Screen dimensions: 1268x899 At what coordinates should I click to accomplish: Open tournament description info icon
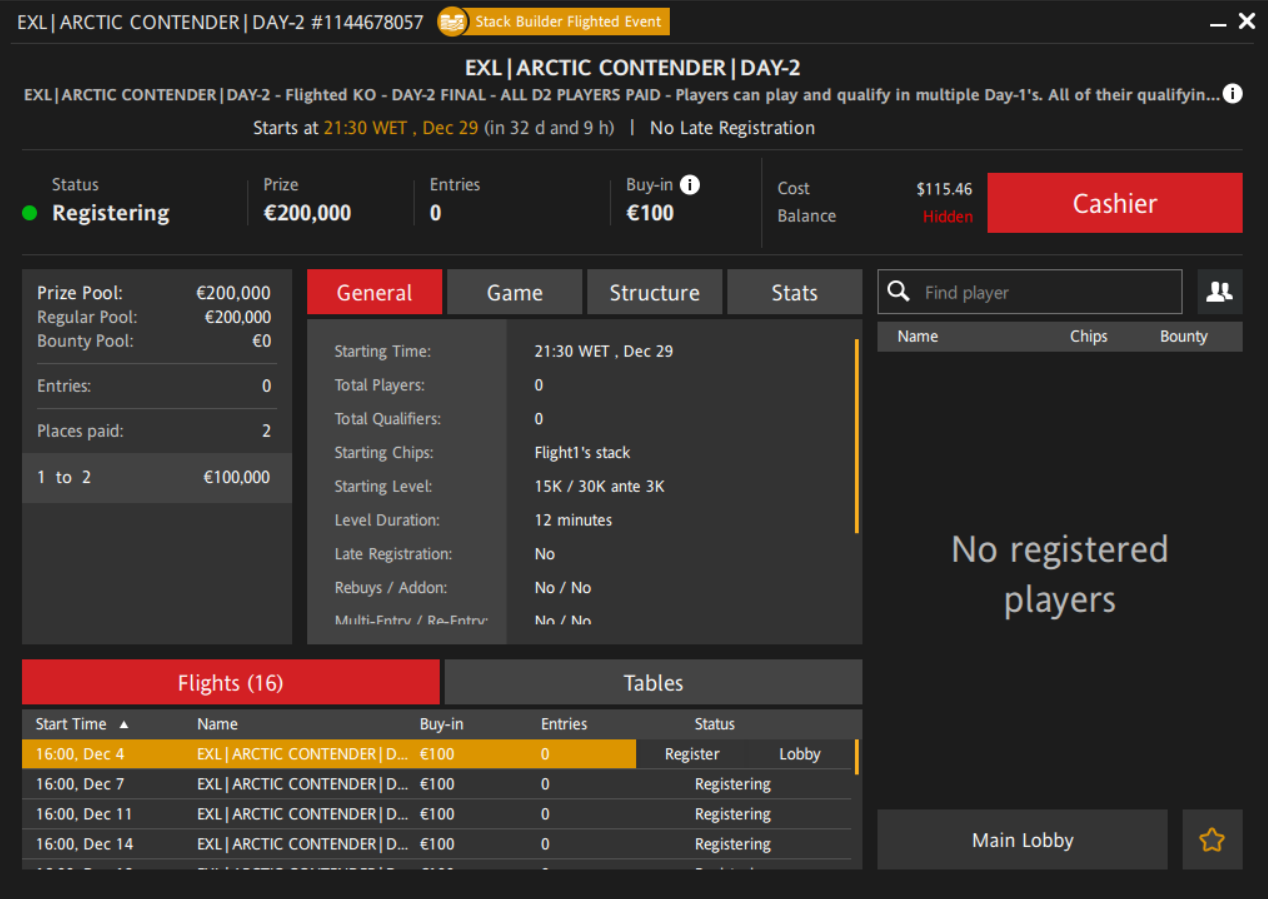pos(1233,94)
